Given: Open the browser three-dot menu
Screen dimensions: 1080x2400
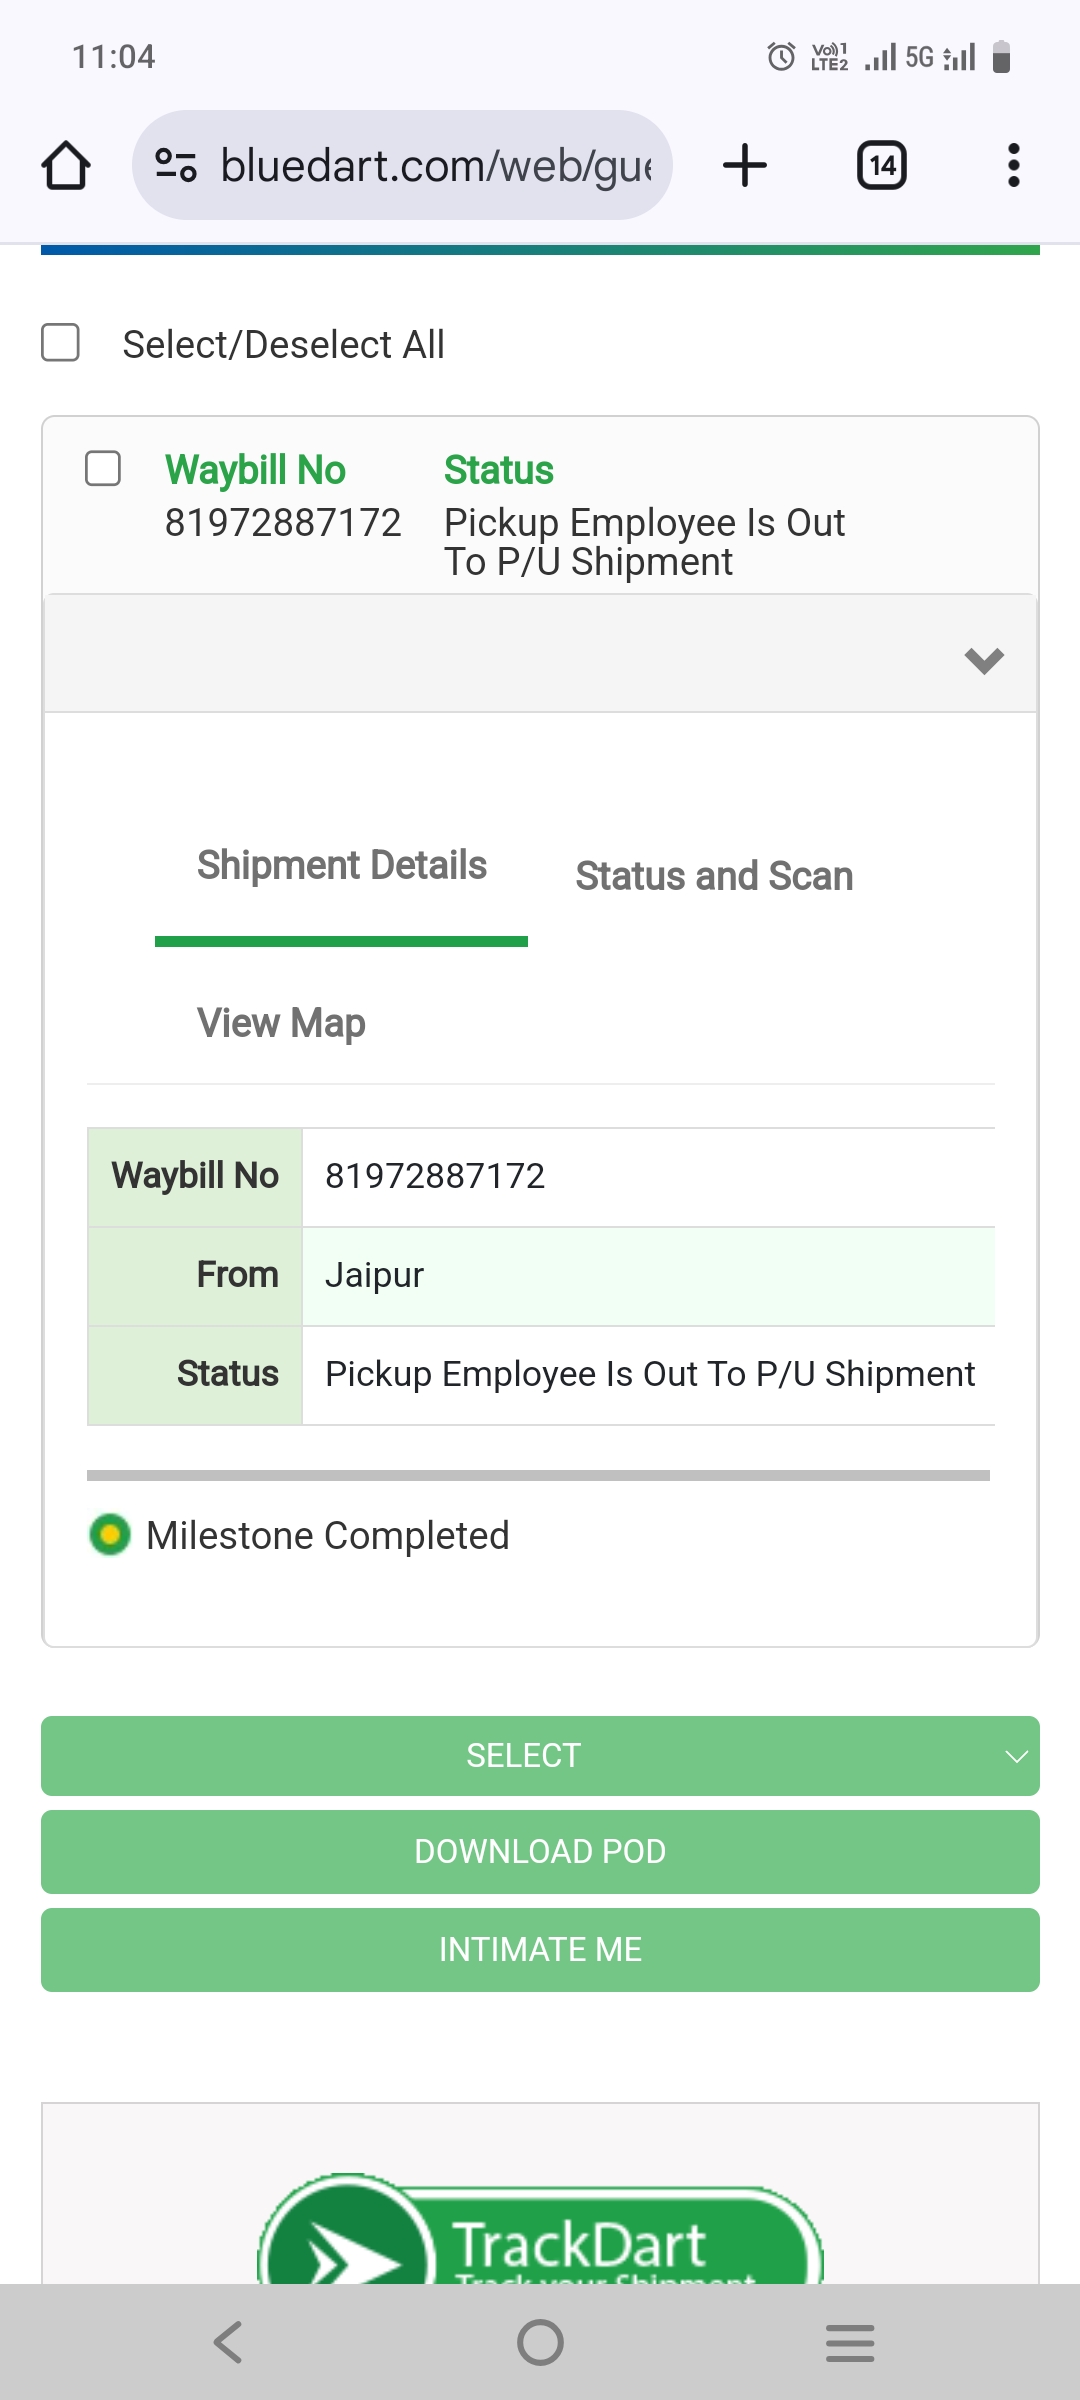Looking at the screenshot, I should pyautogui.click(x=1013, y=165).
